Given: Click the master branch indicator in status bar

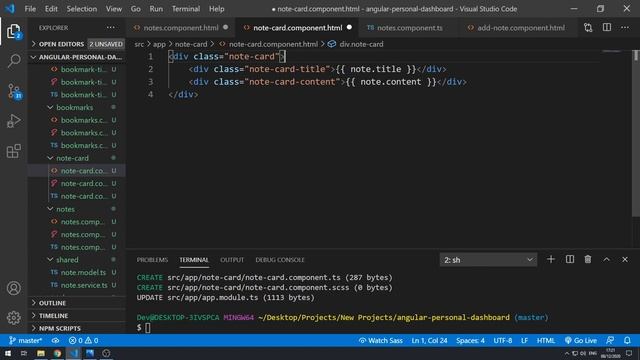Looking at the screenshot, I should [x=25, y=340].
